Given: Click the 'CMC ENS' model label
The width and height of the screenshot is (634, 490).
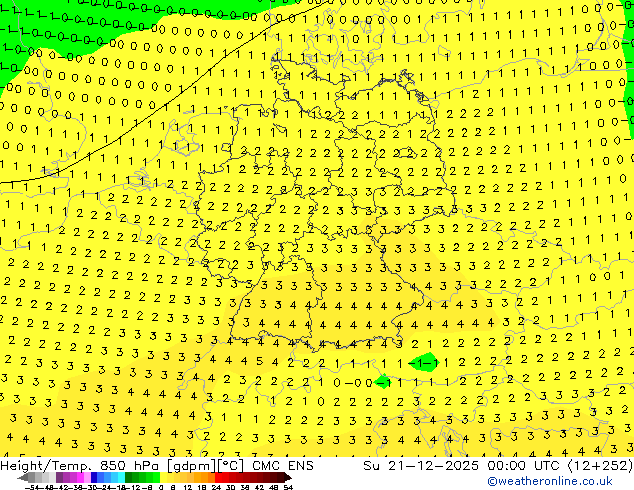Looking at the screenshot, I should click(x=283, y=466).
